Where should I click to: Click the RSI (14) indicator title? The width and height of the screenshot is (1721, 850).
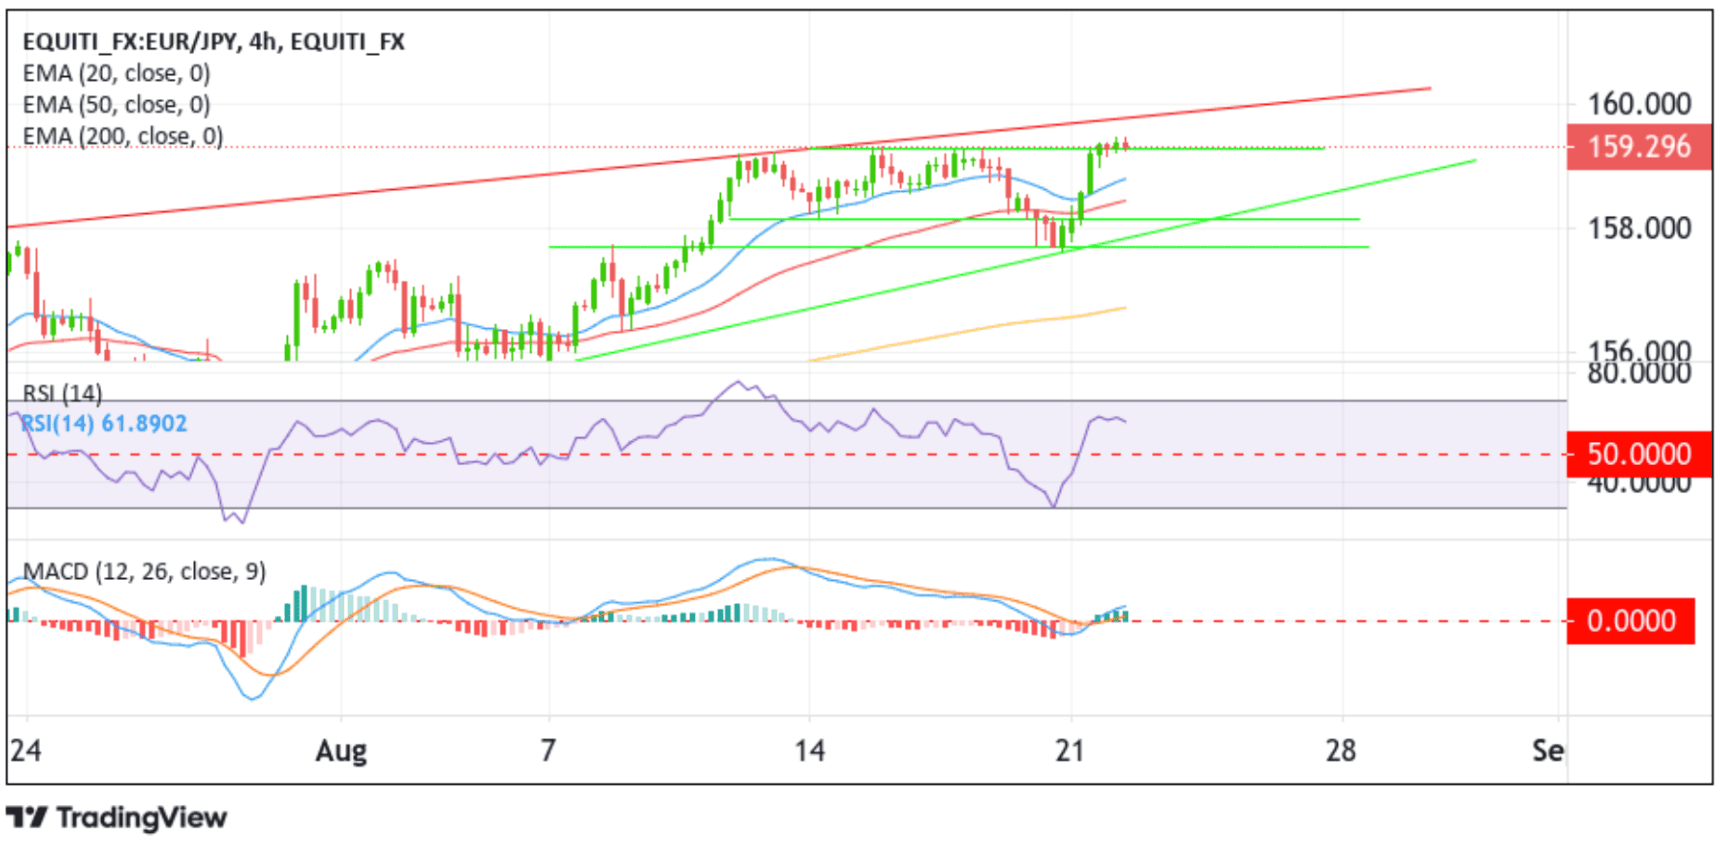tap(62, 393)
